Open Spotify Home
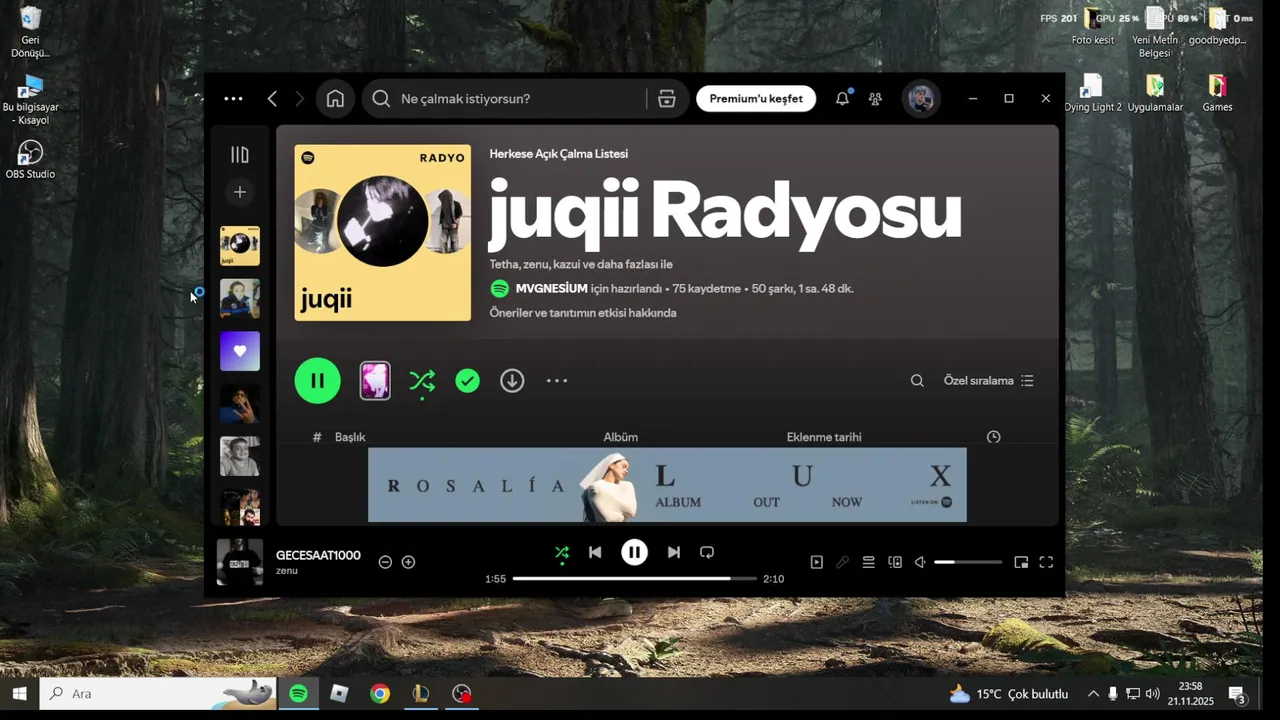This screenshot has height=720, width=1280. (335, 99)
